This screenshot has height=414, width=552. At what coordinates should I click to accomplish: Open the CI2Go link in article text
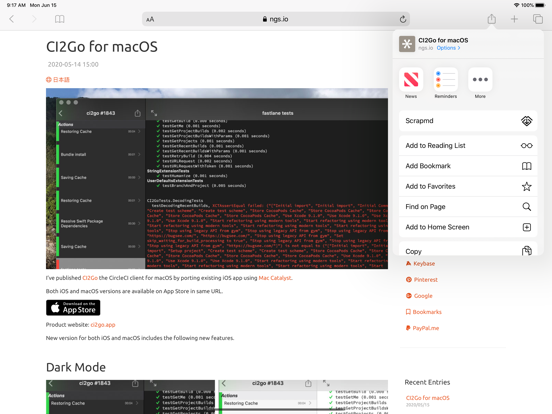90,278
